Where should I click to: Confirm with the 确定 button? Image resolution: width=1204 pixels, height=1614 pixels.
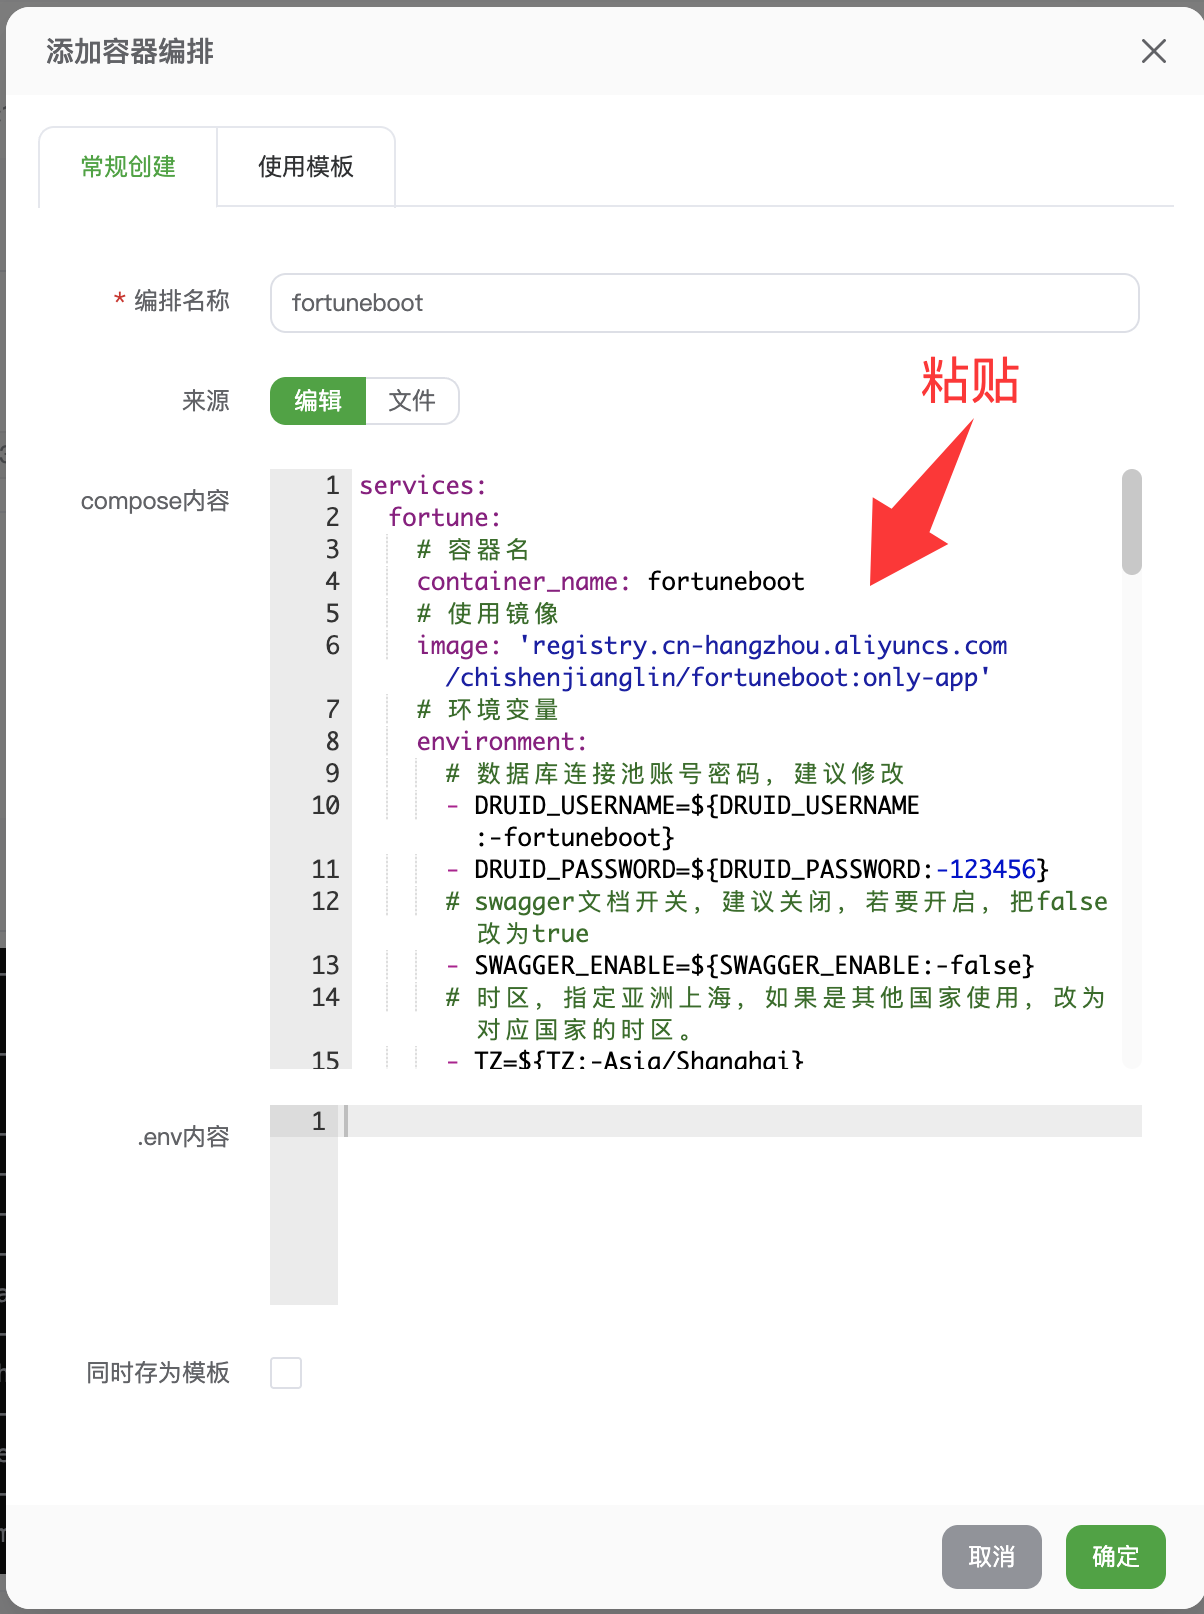point(1115,1557)
